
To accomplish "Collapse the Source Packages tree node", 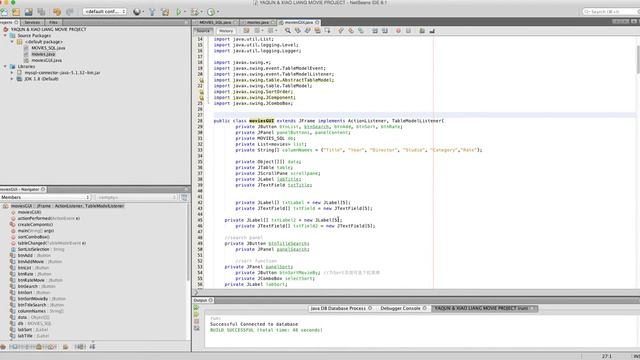I will click(x=5, y=36).
